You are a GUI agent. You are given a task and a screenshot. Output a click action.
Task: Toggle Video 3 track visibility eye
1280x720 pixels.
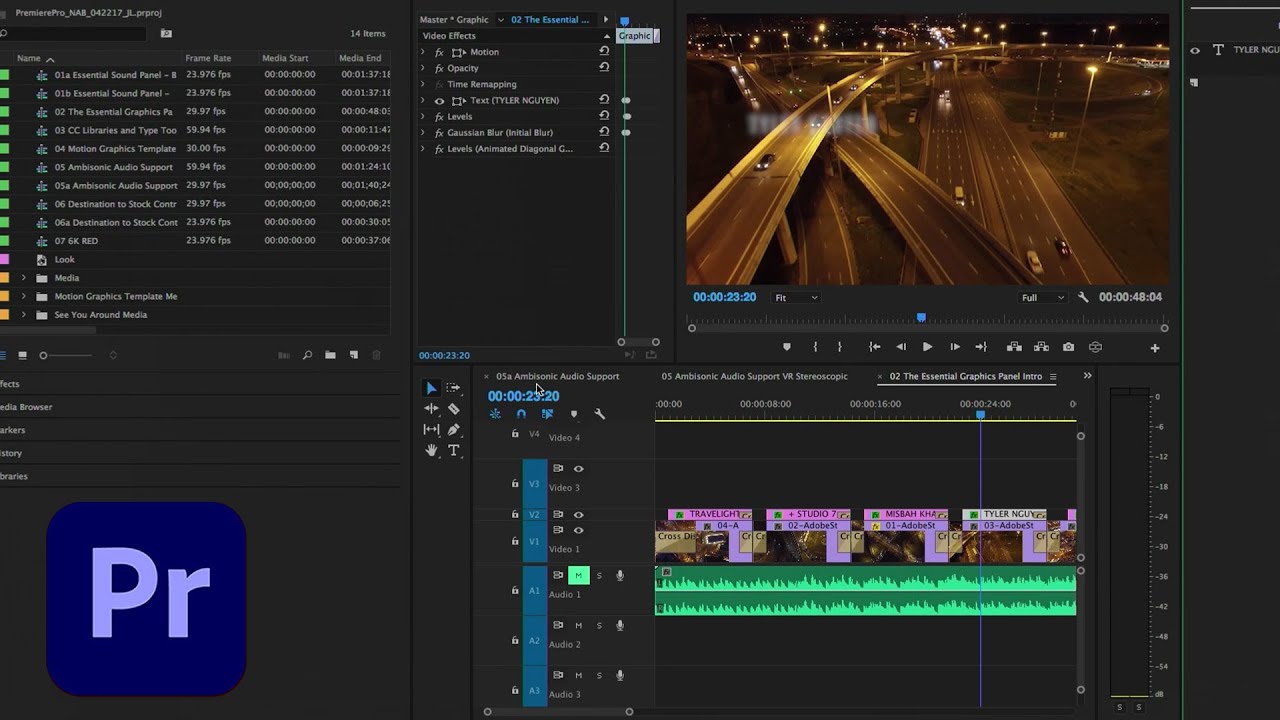coord(578,468)
